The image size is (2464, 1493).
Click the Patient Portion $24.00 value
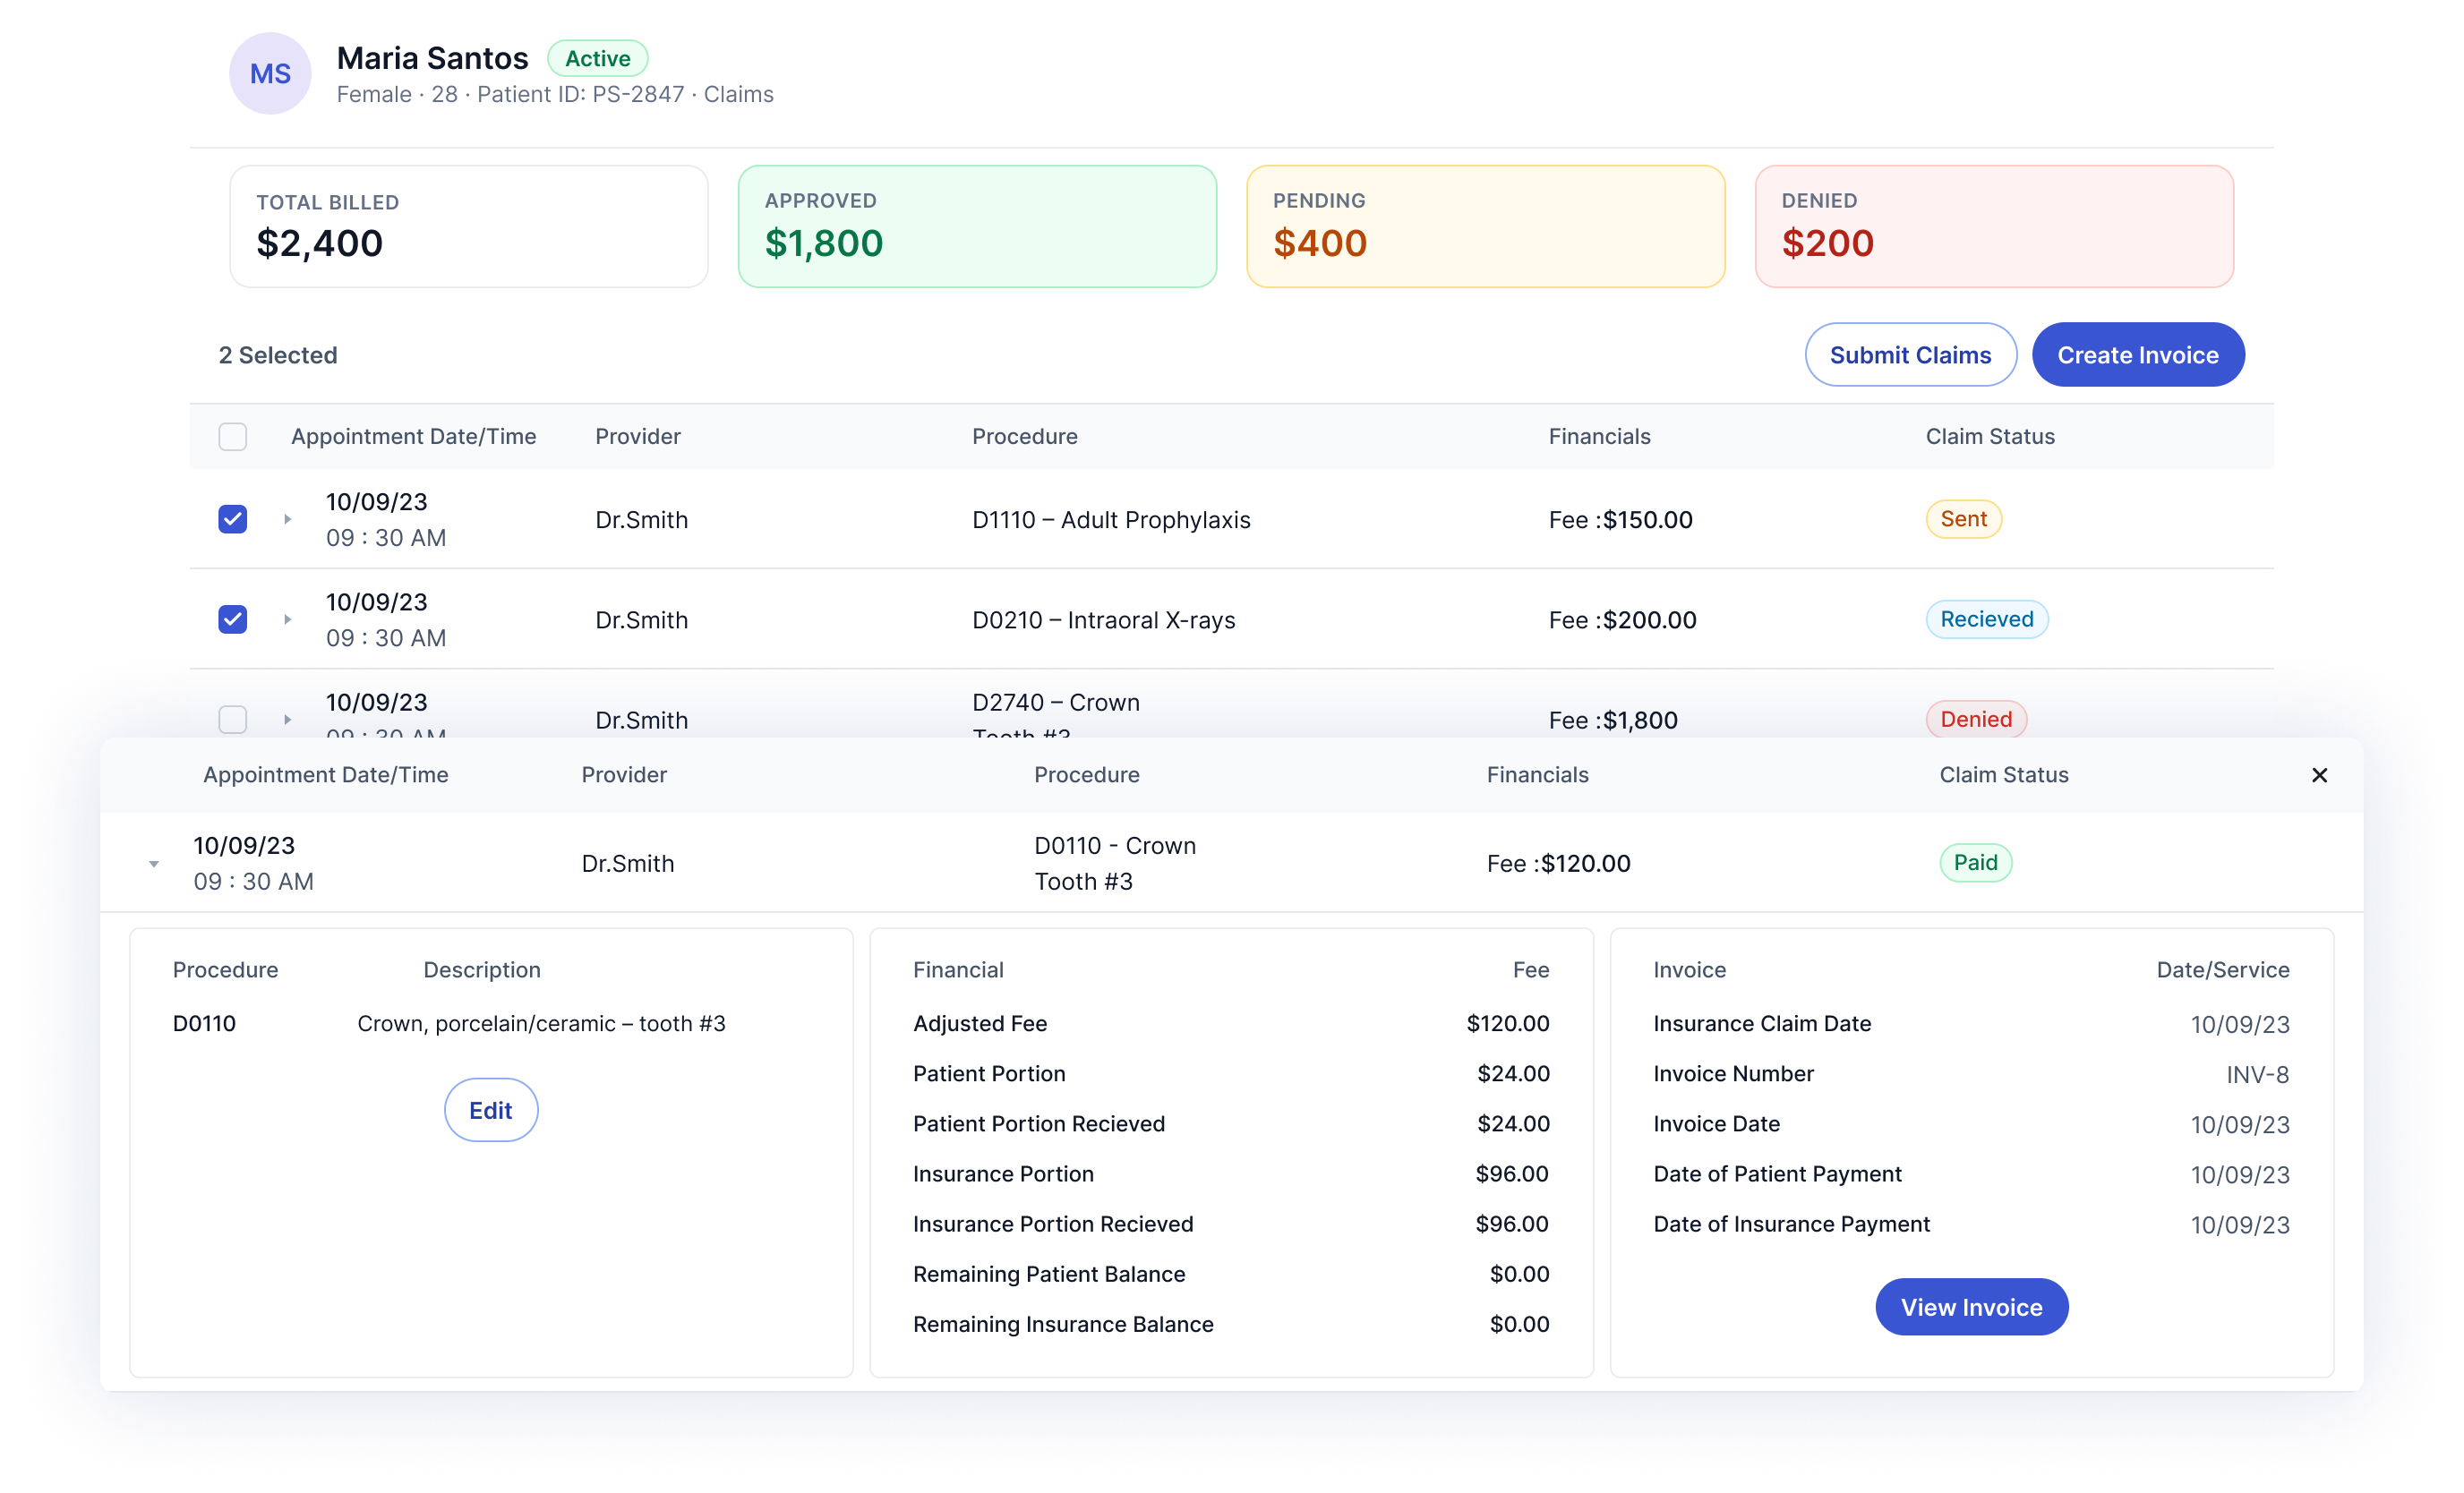tap(1513, 1073)
